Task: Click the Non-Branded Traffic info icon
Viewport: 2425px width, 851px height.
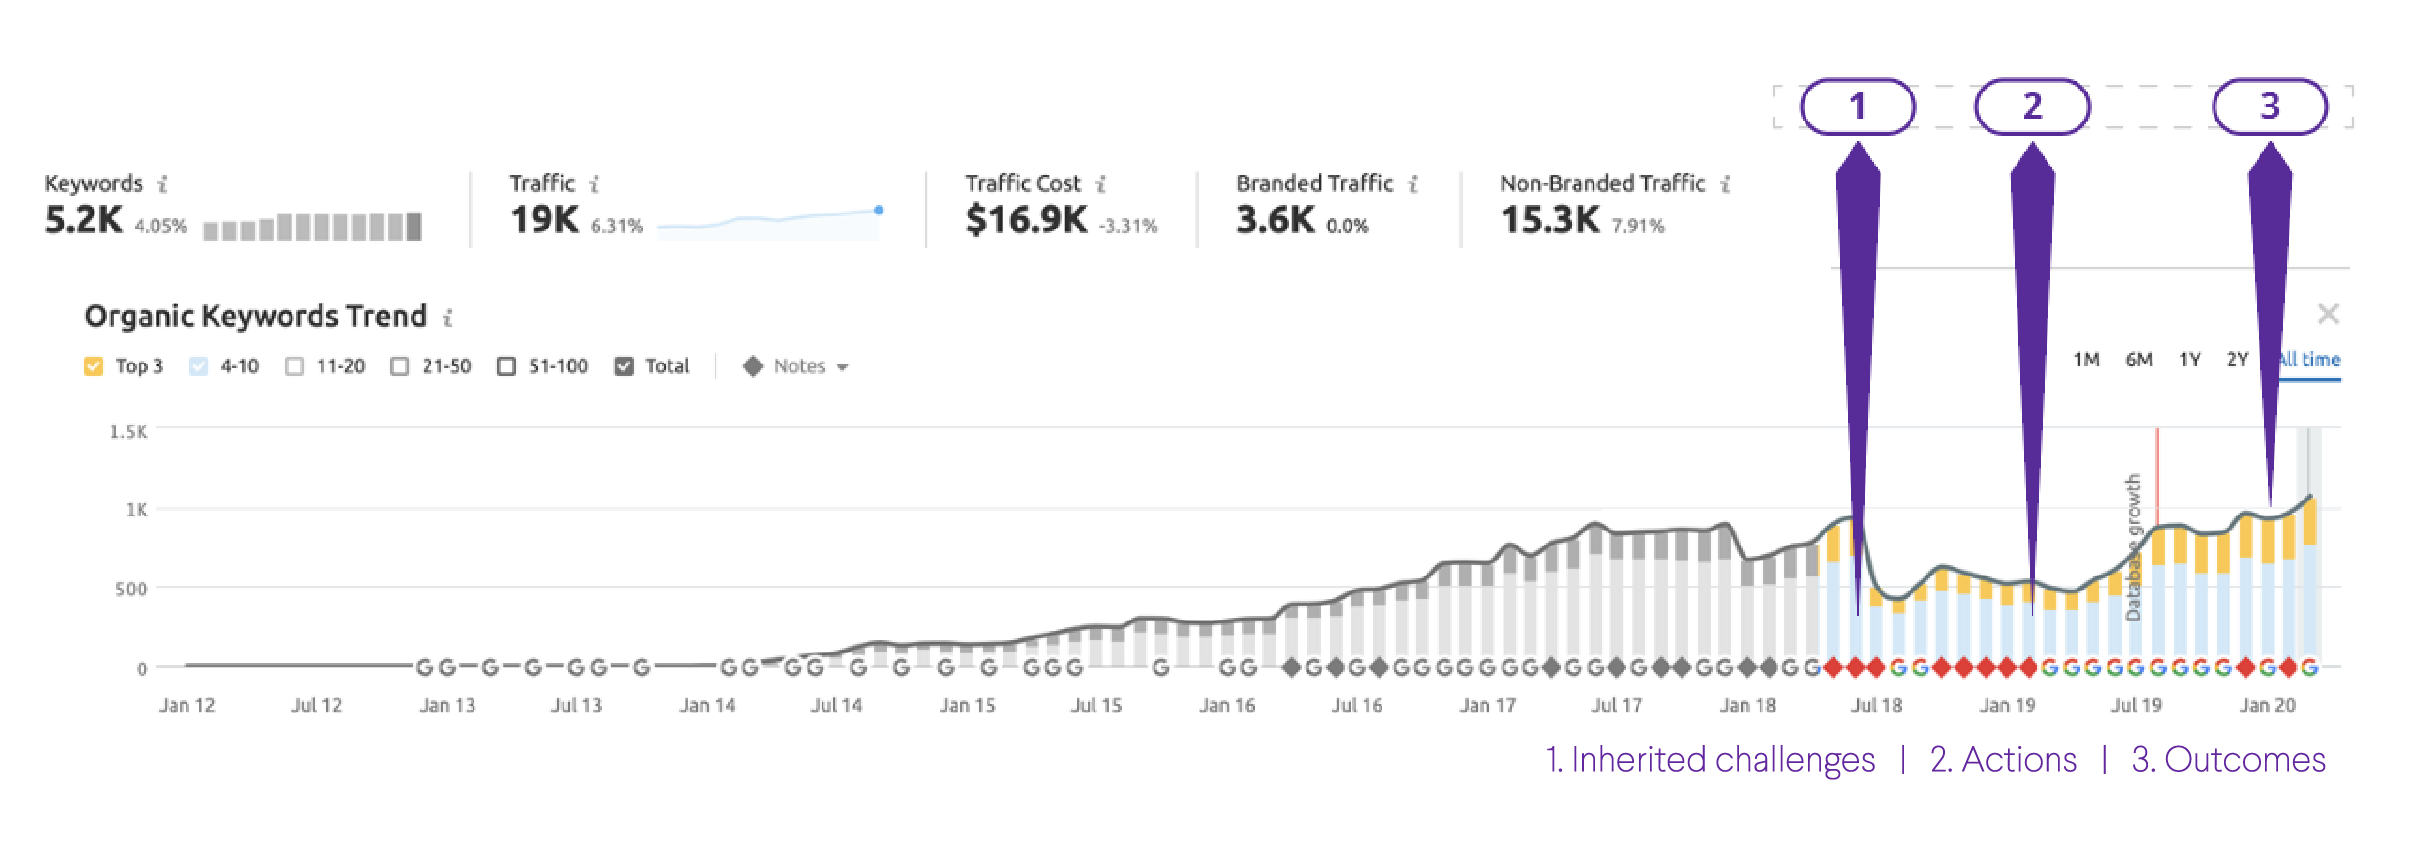Action: coord(1726,184)
